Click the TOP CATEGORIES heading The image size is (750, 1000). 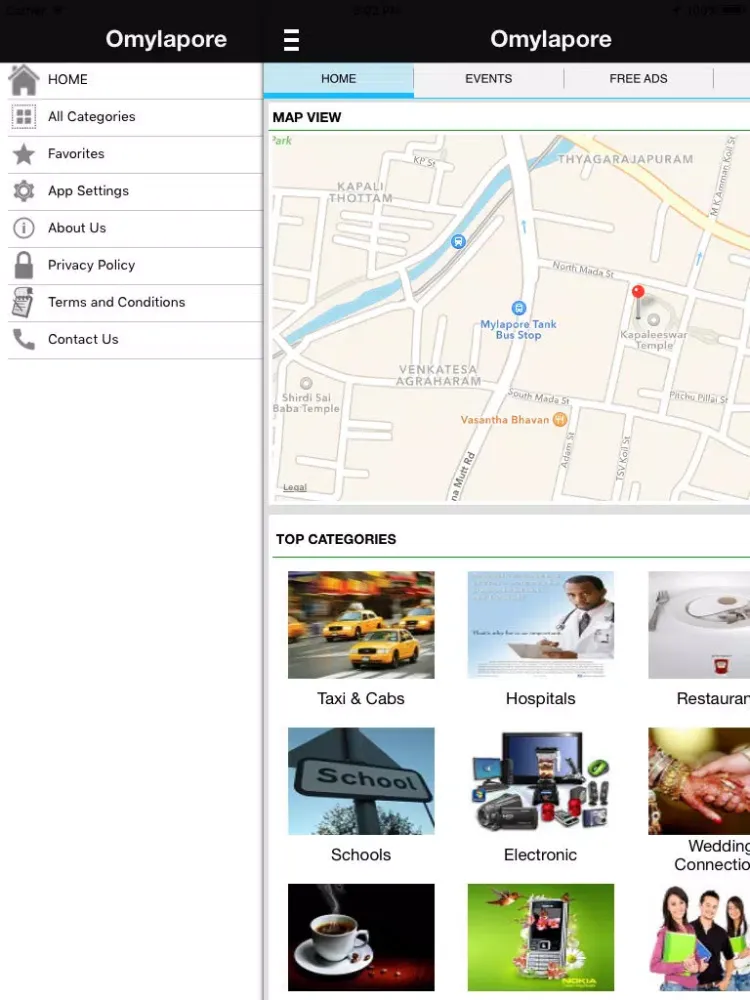336,539
